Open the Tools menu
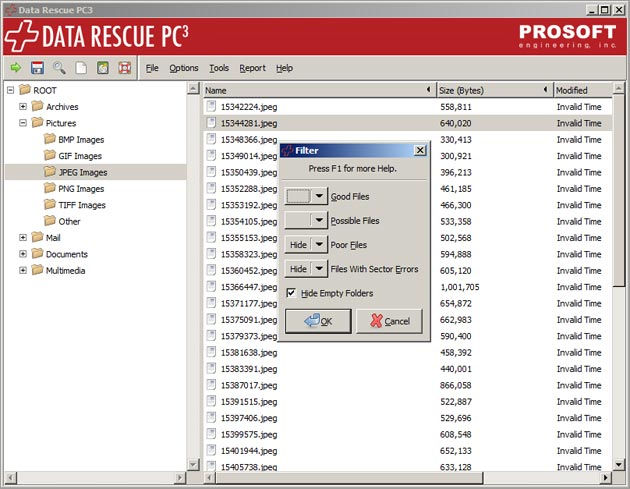Screen dimensions: 630x489 [x=219, y=68]
